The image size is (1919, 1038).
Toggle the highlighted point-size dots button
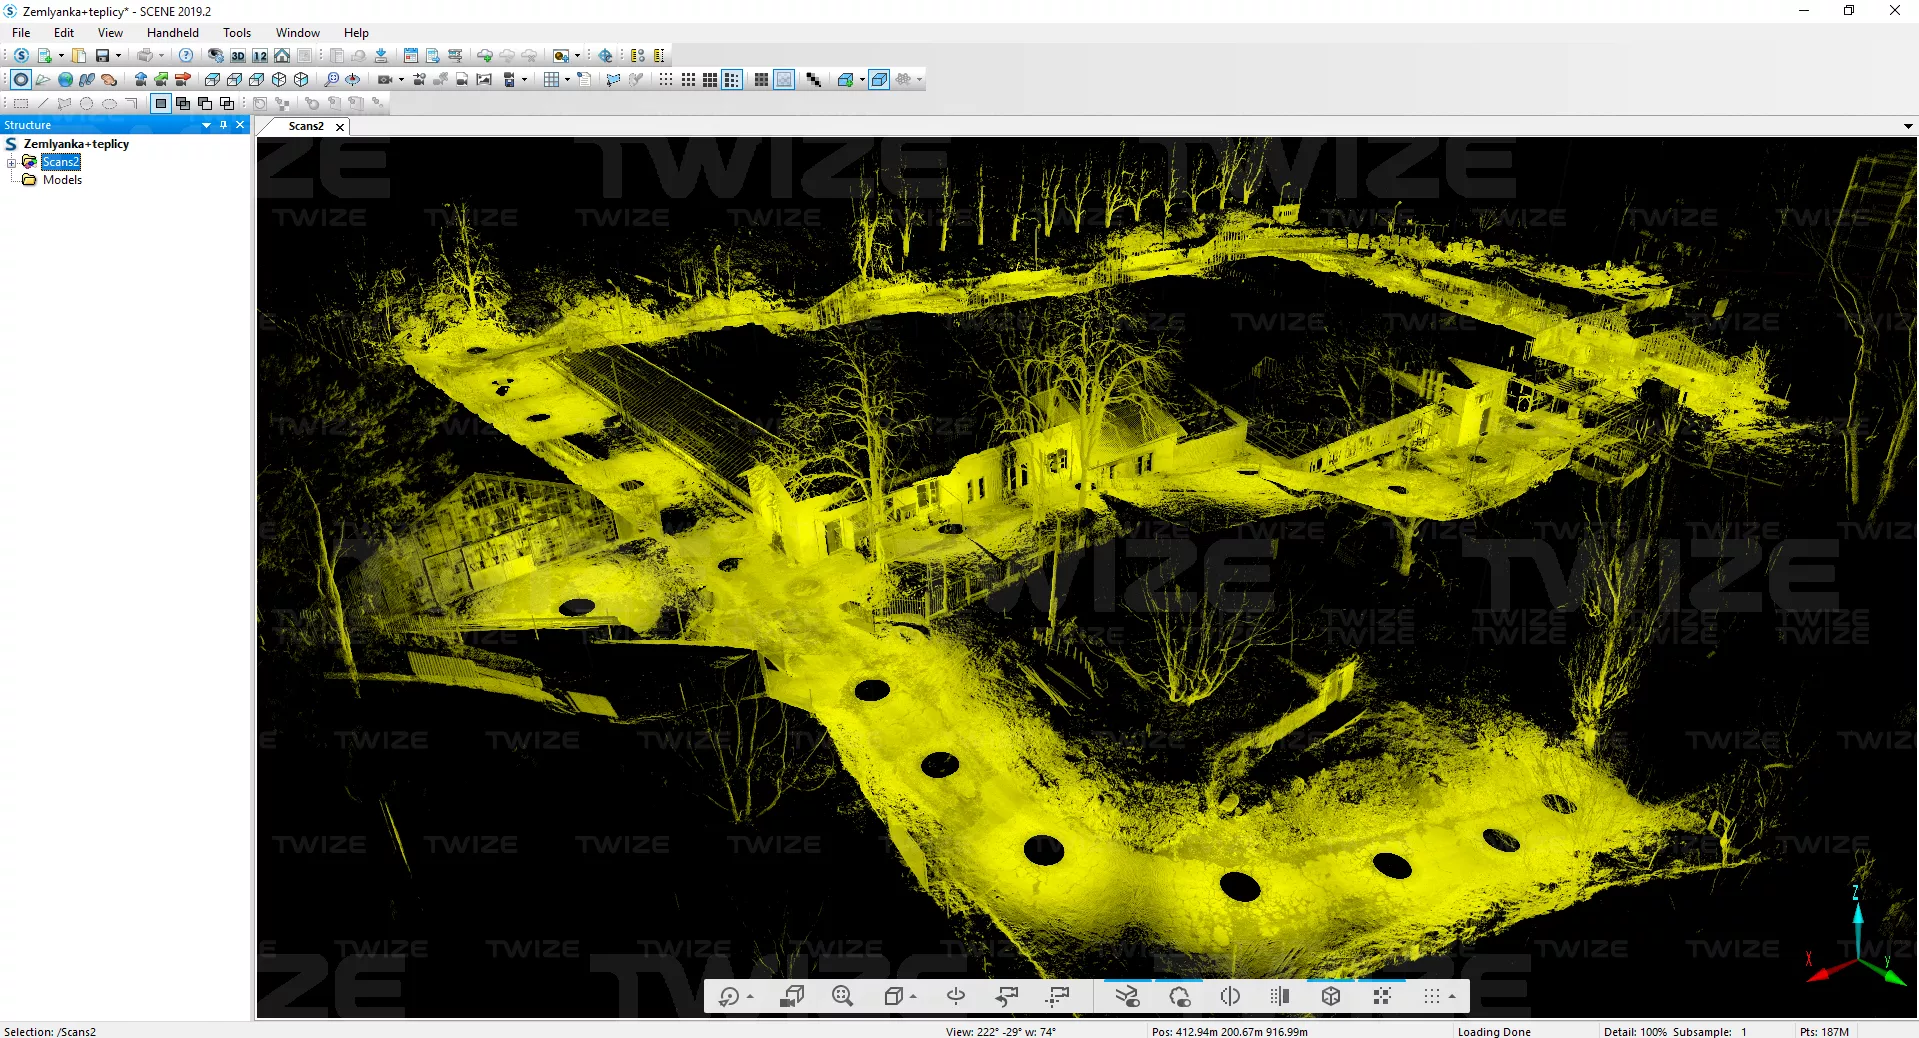[x=732, y=80]
